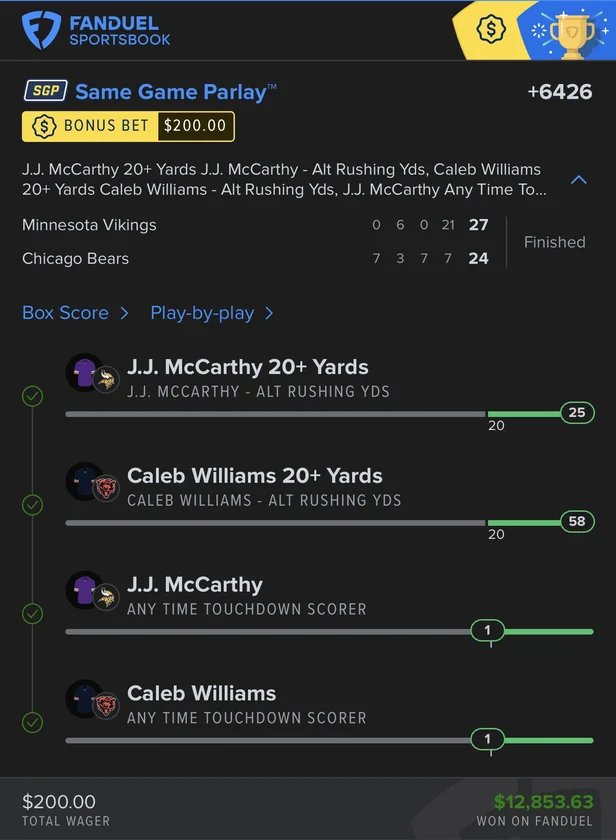The width and height of the screenshot is (616, 840).
Task: Tap the Bears jersey icon for Williams rushing
Action: [84, 481]
